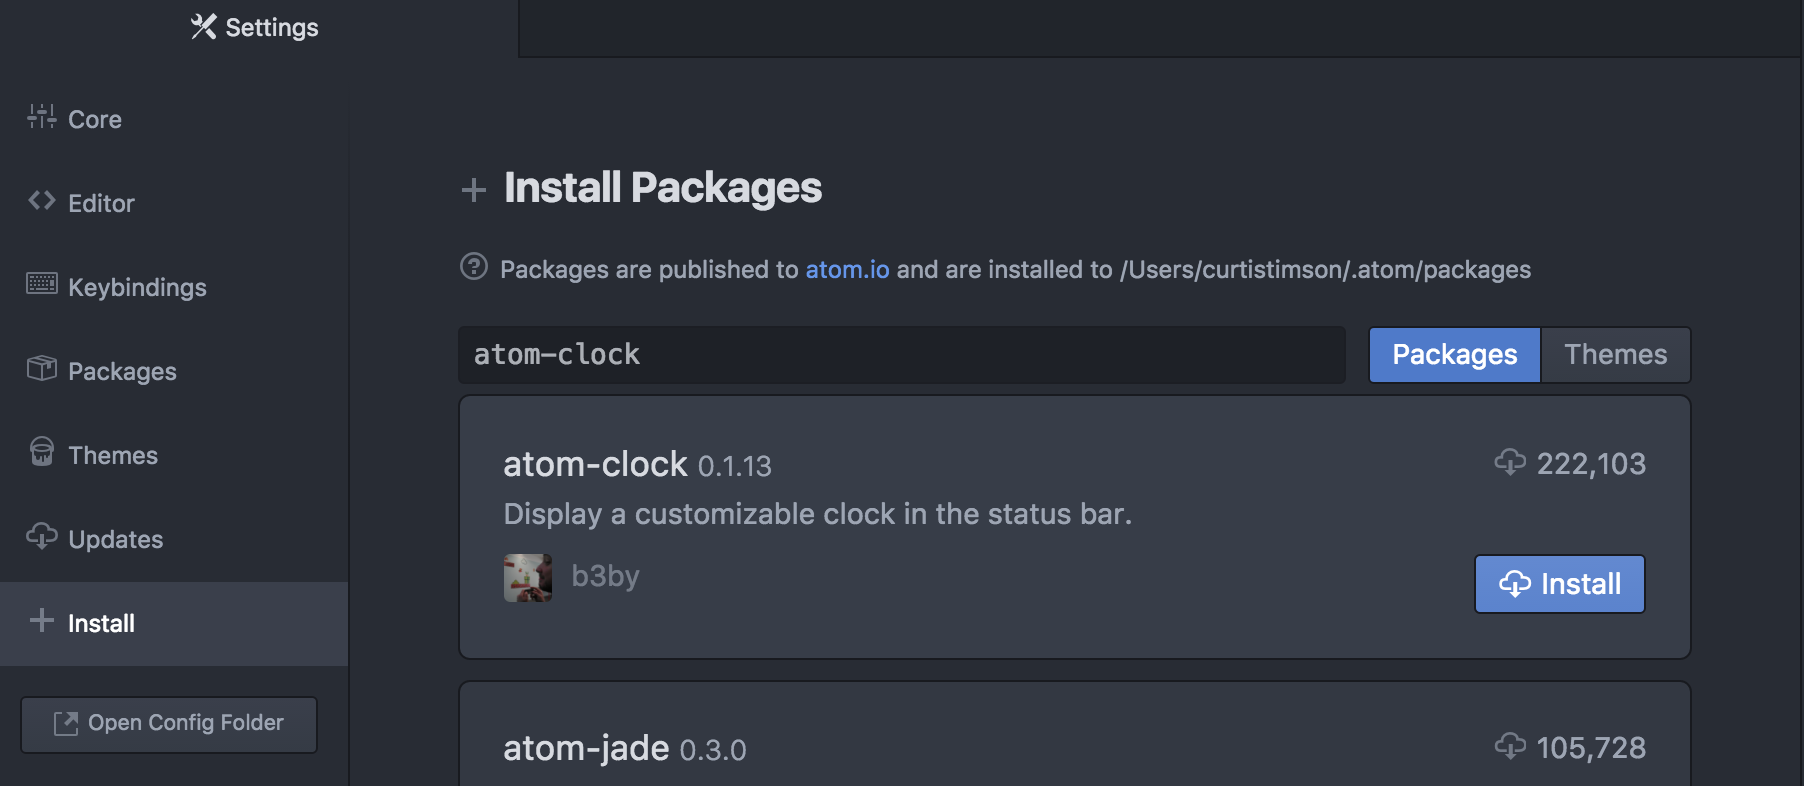Toggle package search mode to Packages
The image size is (1804, 786).
pyautogui.click(x=1453, y=354)
